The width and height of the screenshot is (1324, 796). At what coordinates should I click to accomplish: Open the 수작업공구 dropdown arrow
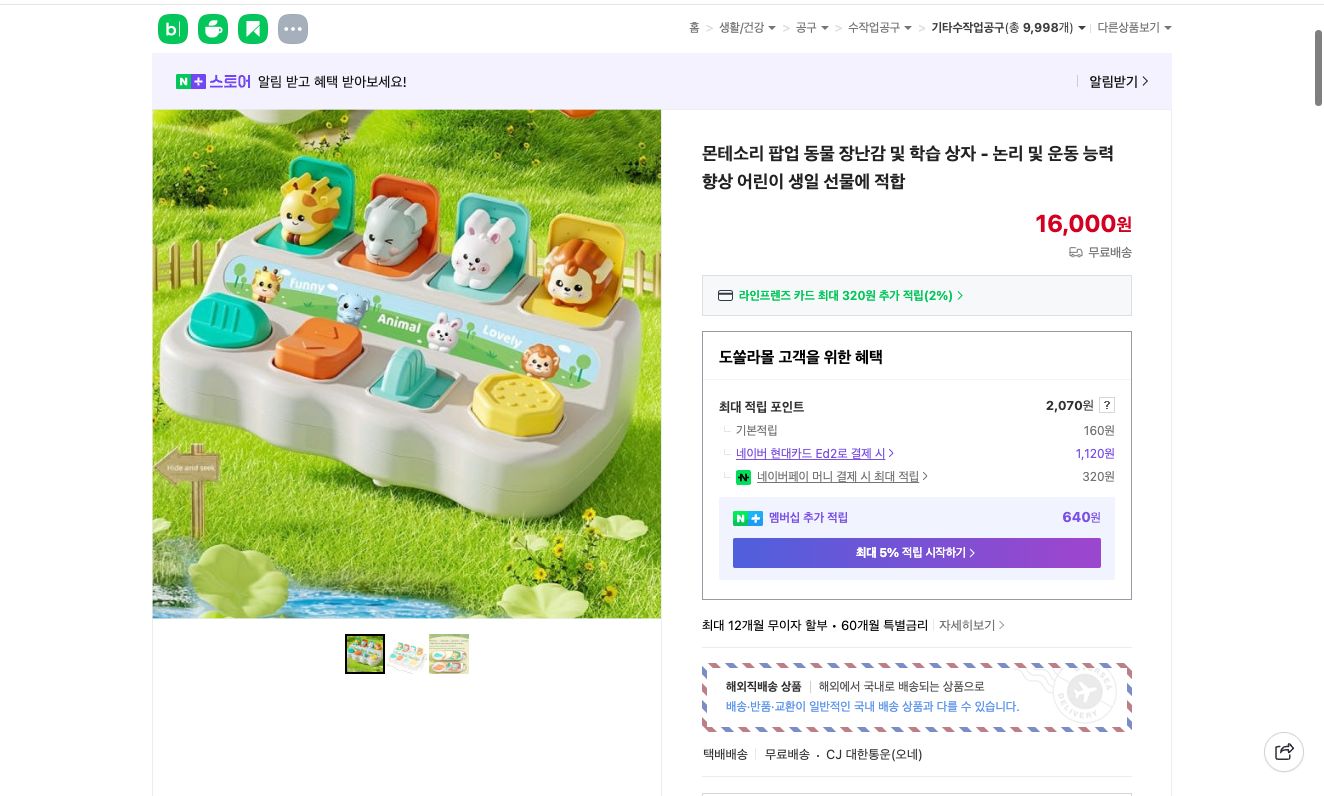coord(906,28)
